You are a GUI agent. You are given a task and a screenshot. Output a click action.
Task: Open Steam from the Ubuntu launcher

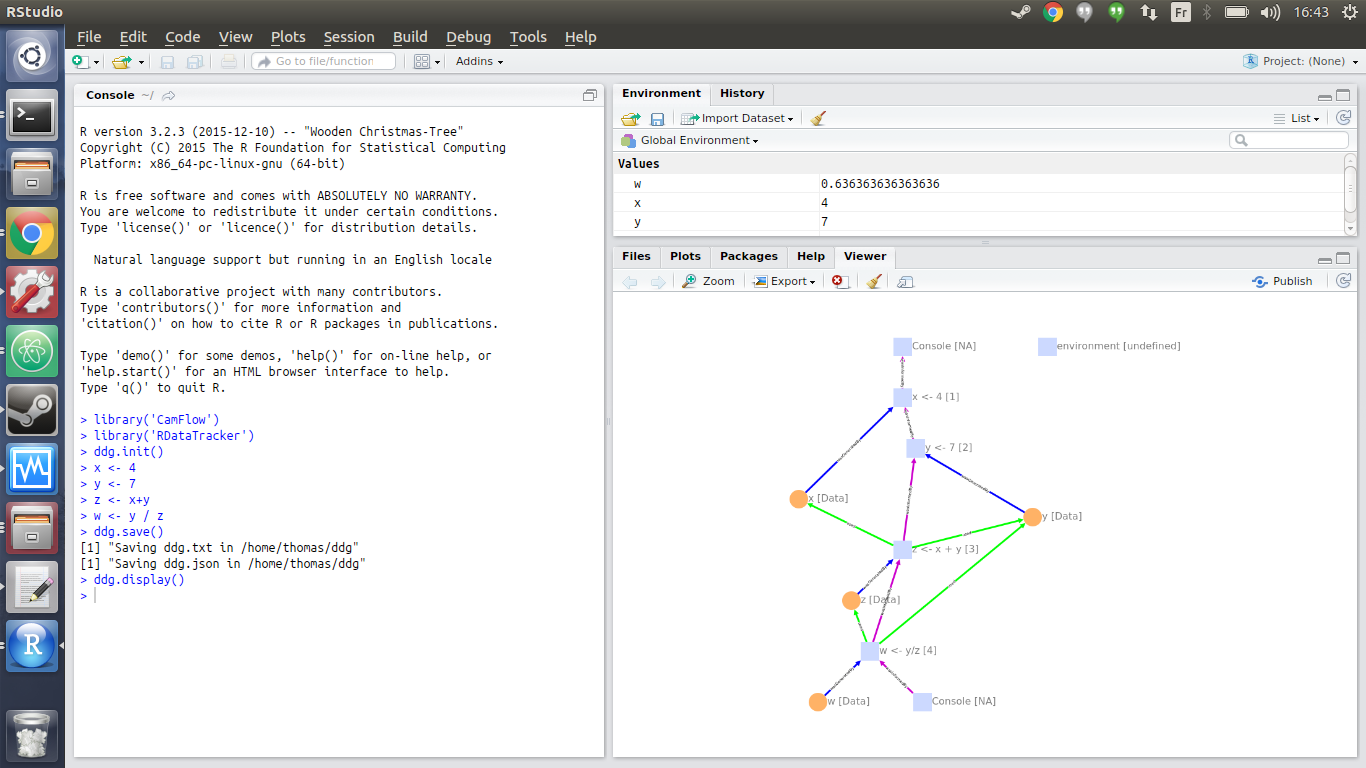click(32, 410)
